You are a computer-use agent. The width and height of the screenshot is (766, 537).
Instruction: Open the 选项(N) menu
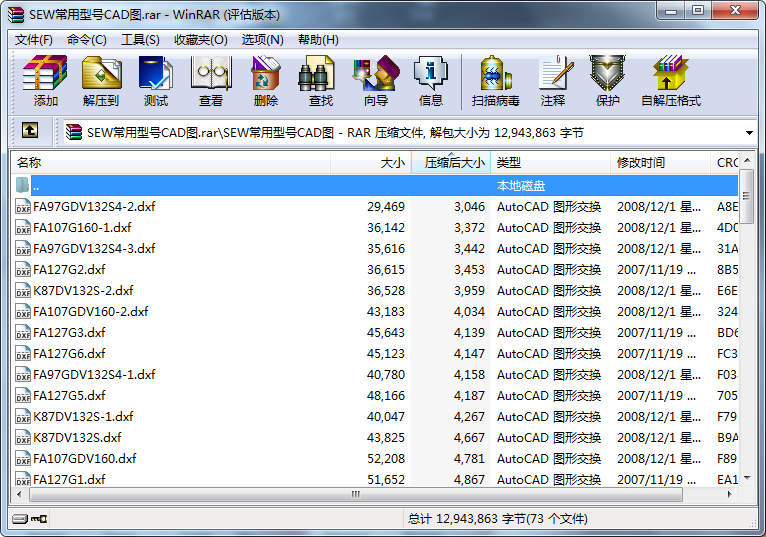pos(262,40)
